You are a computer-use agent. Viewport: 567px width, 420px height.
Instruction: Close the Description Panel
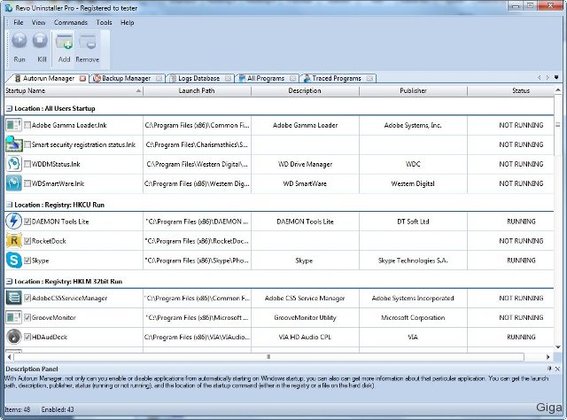pos(557,369)
